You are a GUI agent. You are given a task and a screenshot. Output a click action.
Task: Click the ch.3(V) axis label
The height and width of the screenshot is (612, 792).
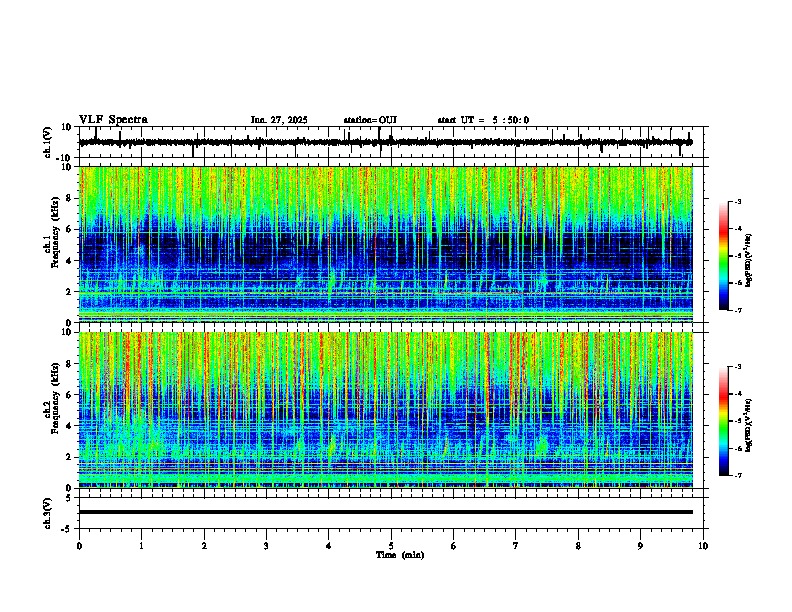(47, 513)
